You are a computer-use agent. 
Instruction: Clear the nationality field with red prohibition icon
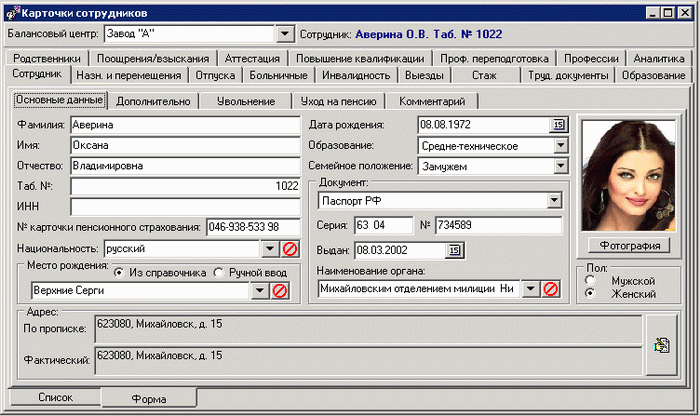[290, 249]
